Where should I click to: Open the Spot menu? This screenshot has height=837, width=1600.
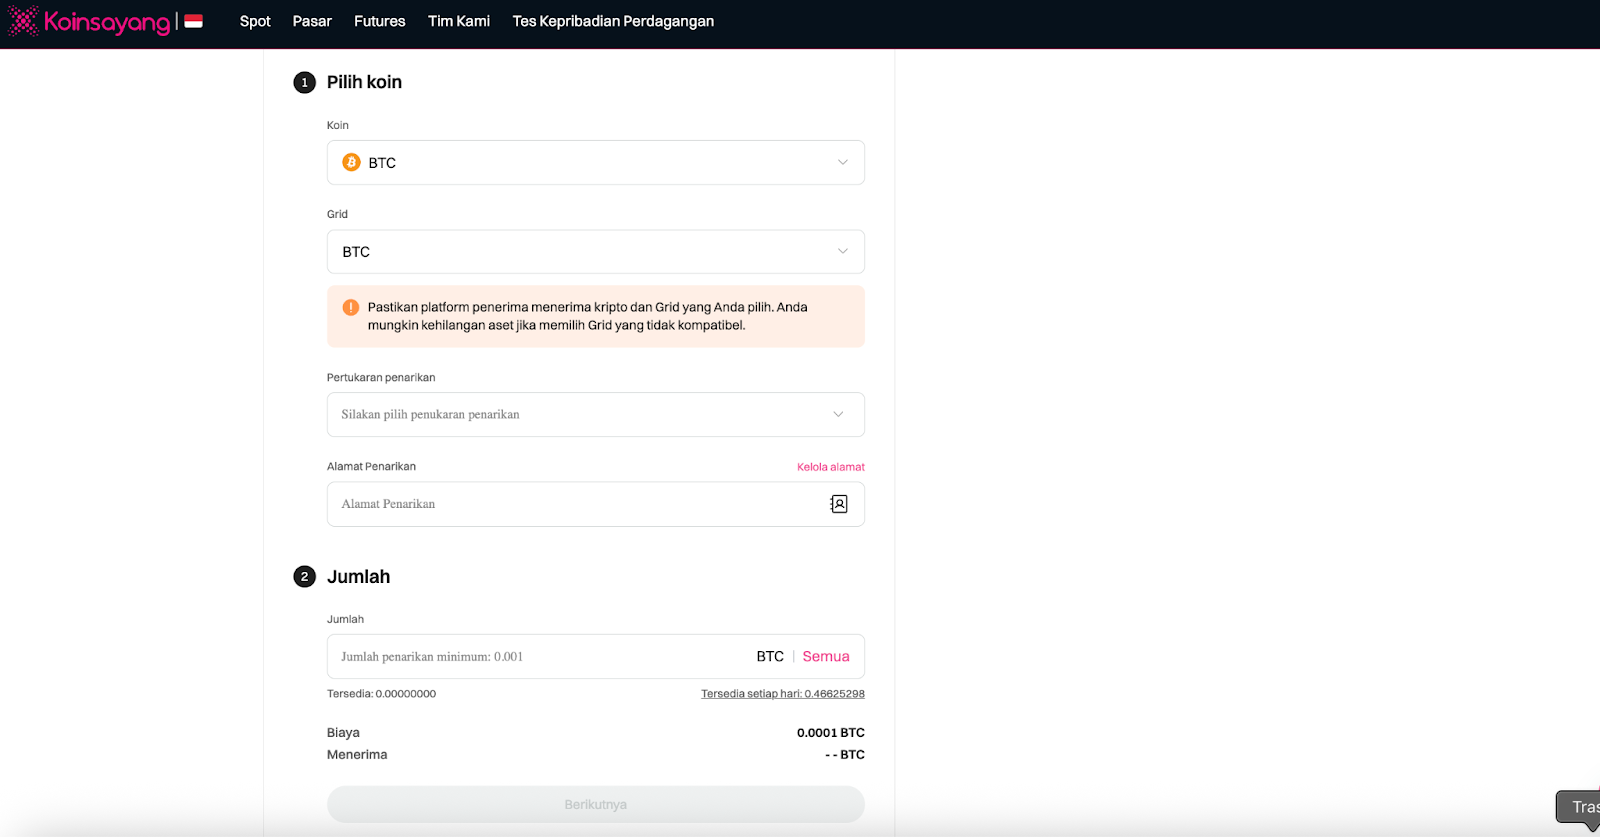tap(255, 21)
